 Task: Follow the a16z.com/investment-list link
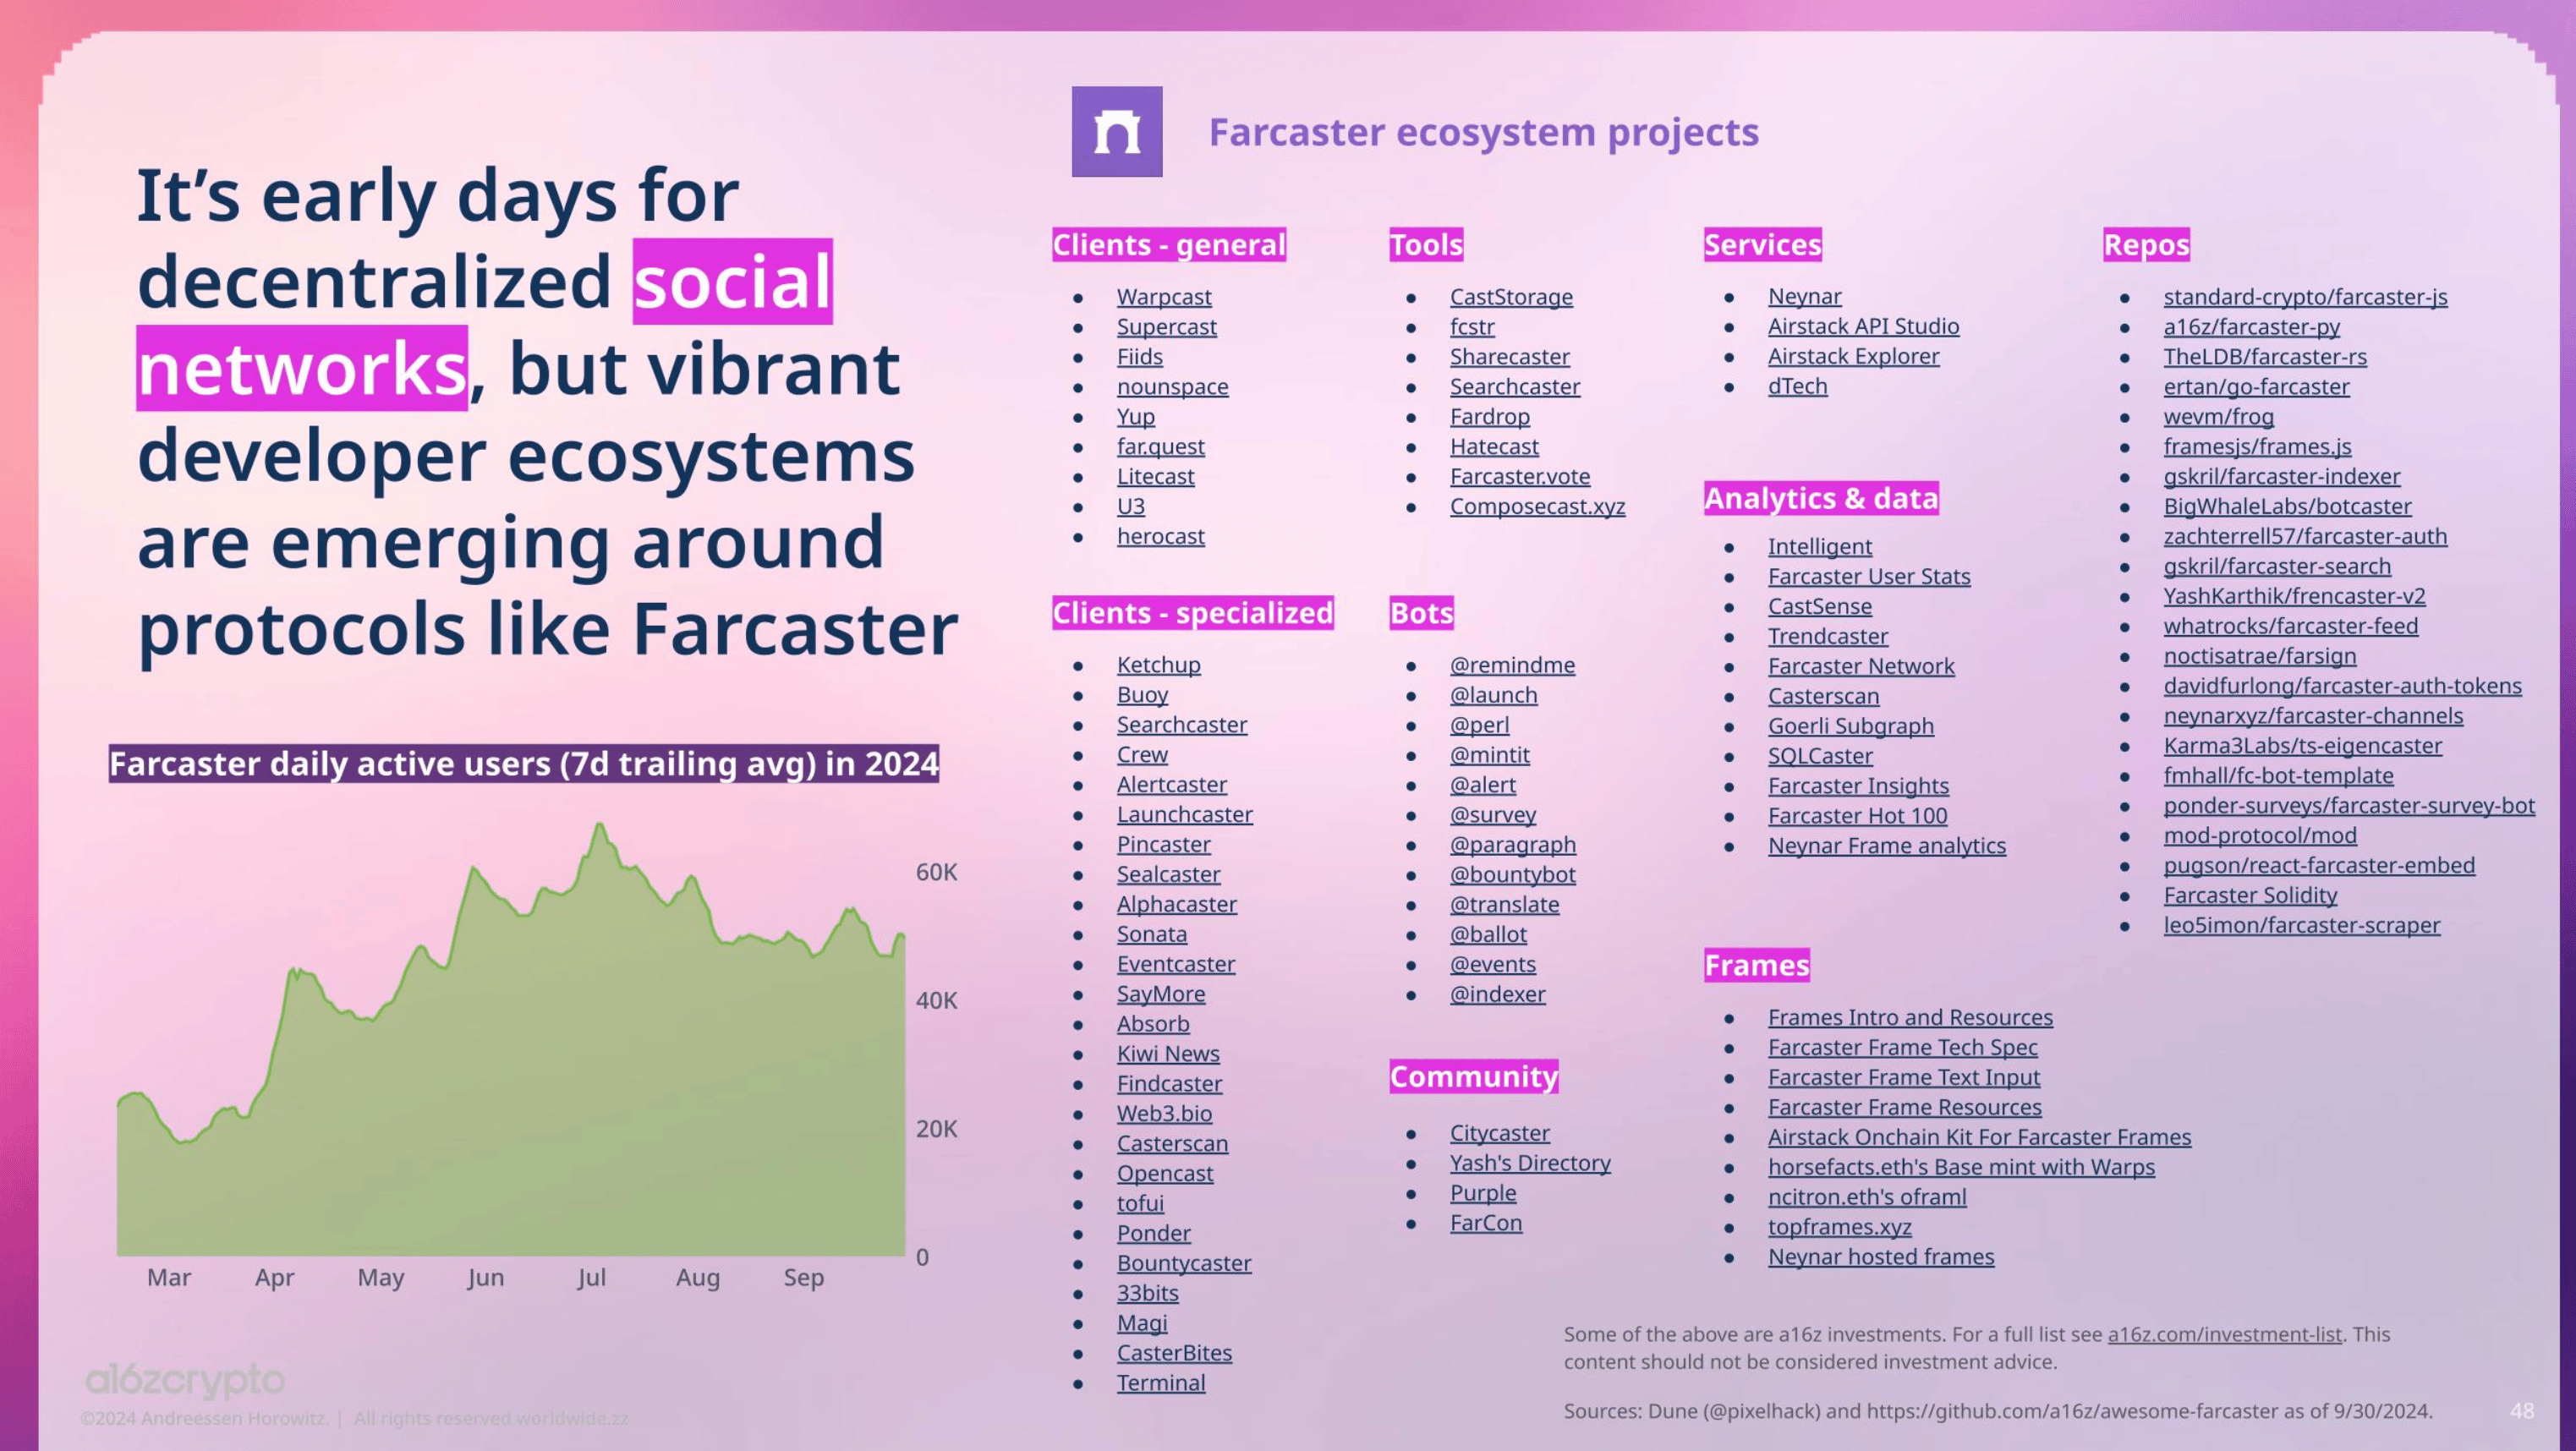point(2223,1334)
